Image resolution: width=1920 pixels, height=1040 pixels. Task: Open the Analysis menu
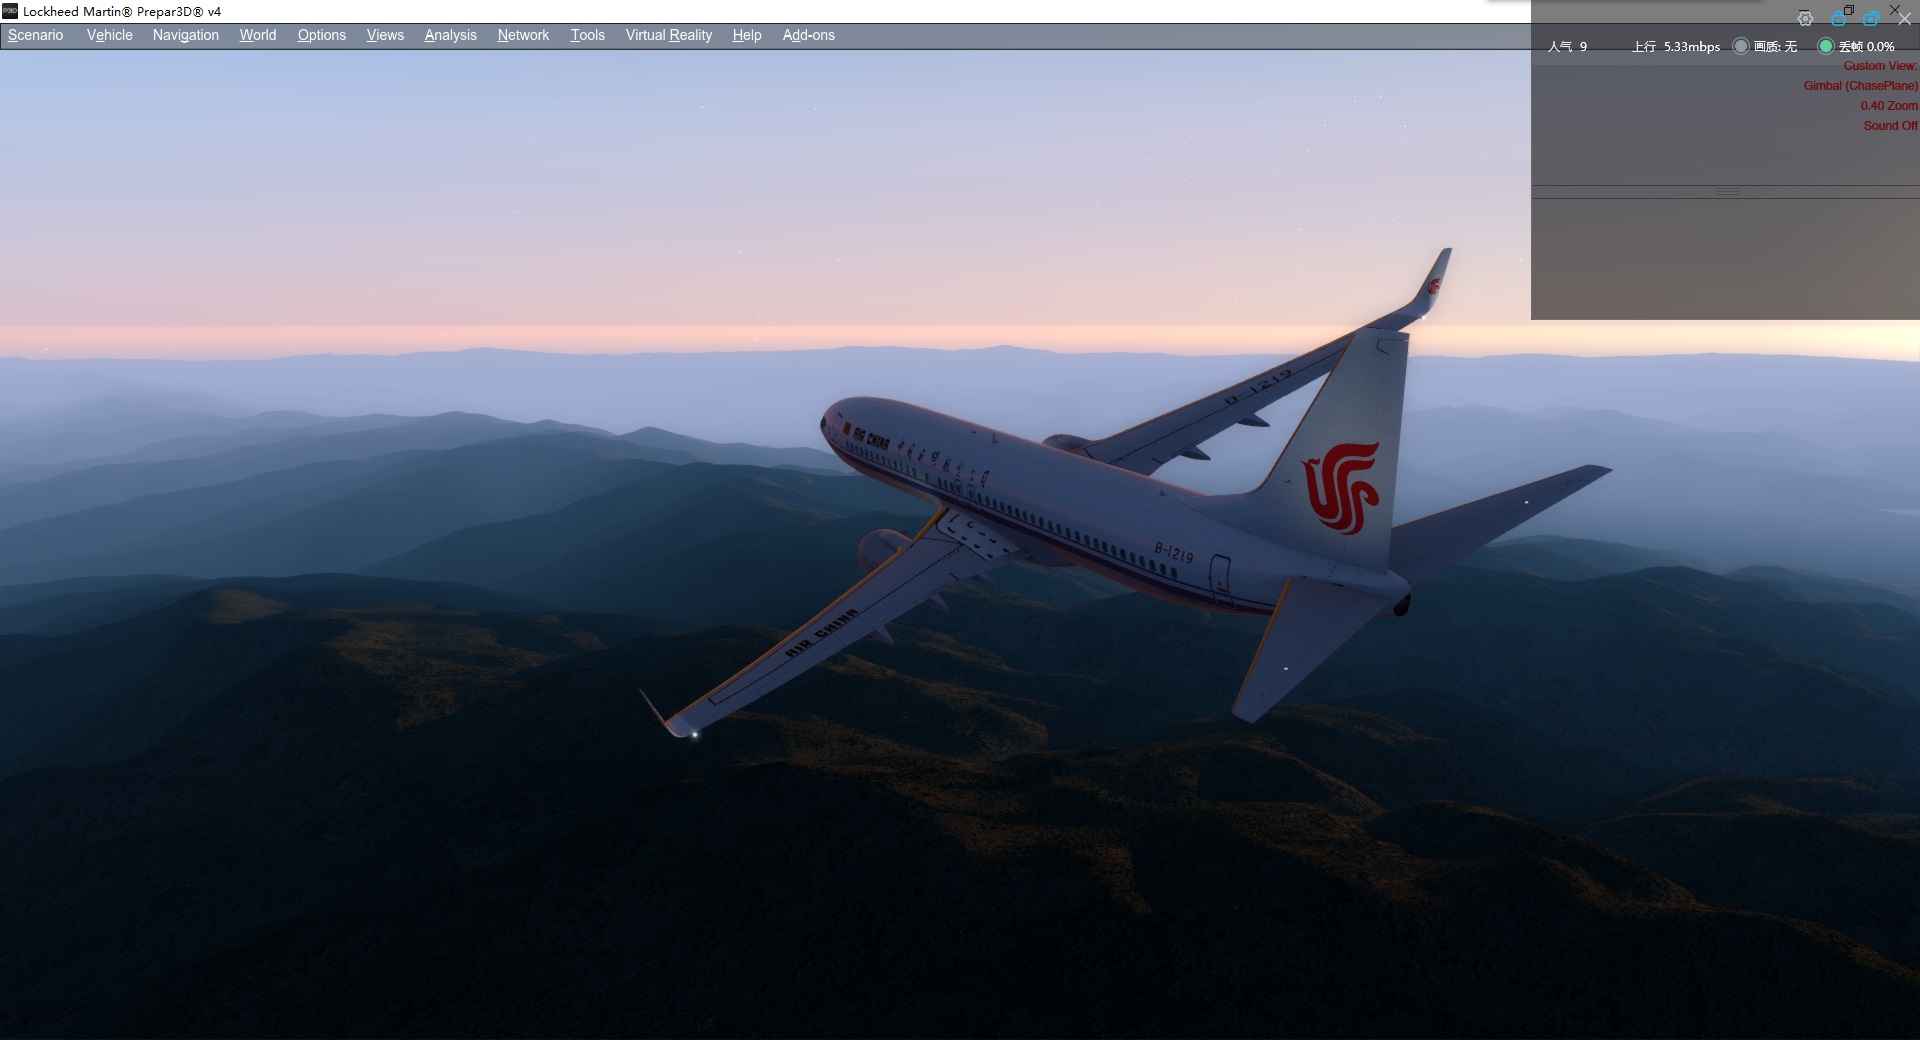[450, 35]
